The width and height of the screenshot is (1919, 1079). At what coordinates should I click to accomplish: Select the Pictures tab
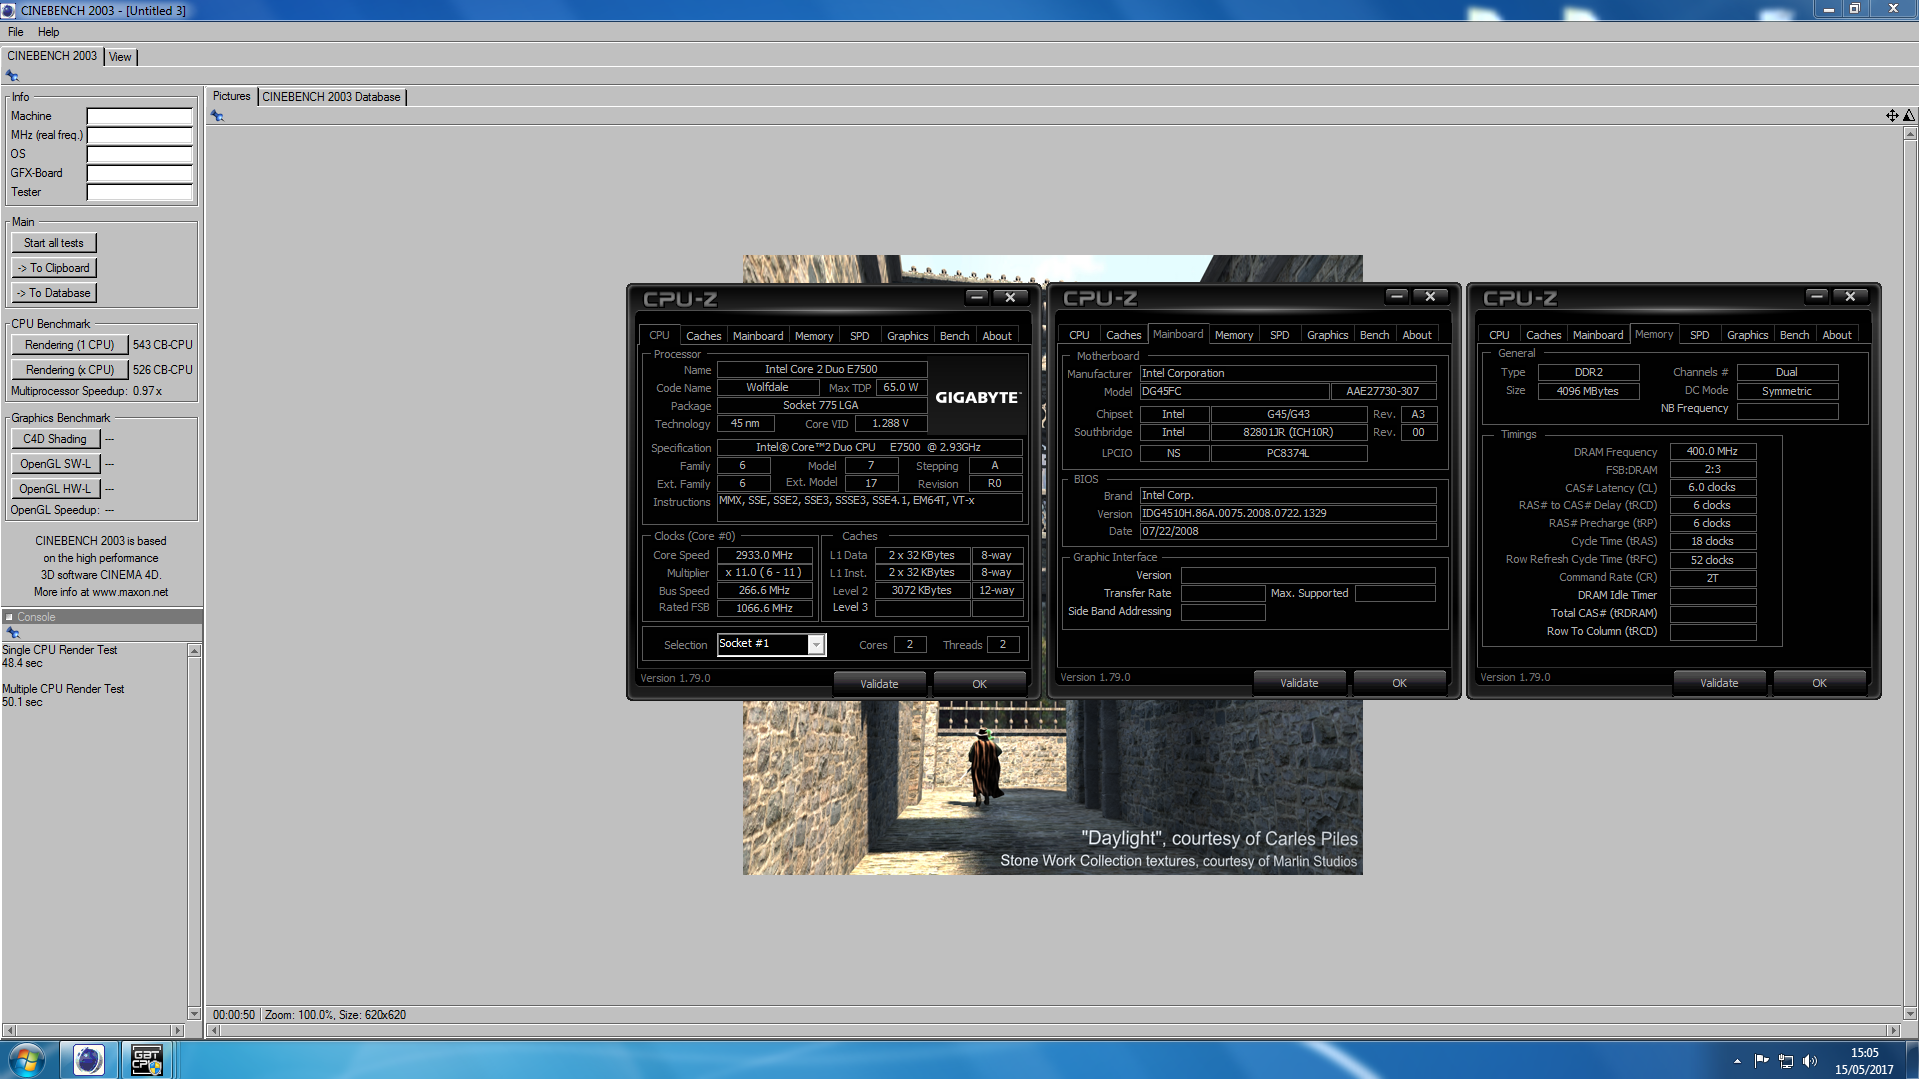click(x=231, y=97)
